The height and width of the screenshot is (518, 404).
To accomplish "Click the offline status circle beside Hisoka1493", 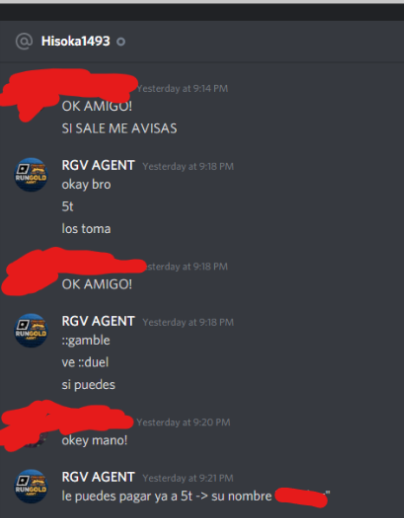I will pos(121,42).
